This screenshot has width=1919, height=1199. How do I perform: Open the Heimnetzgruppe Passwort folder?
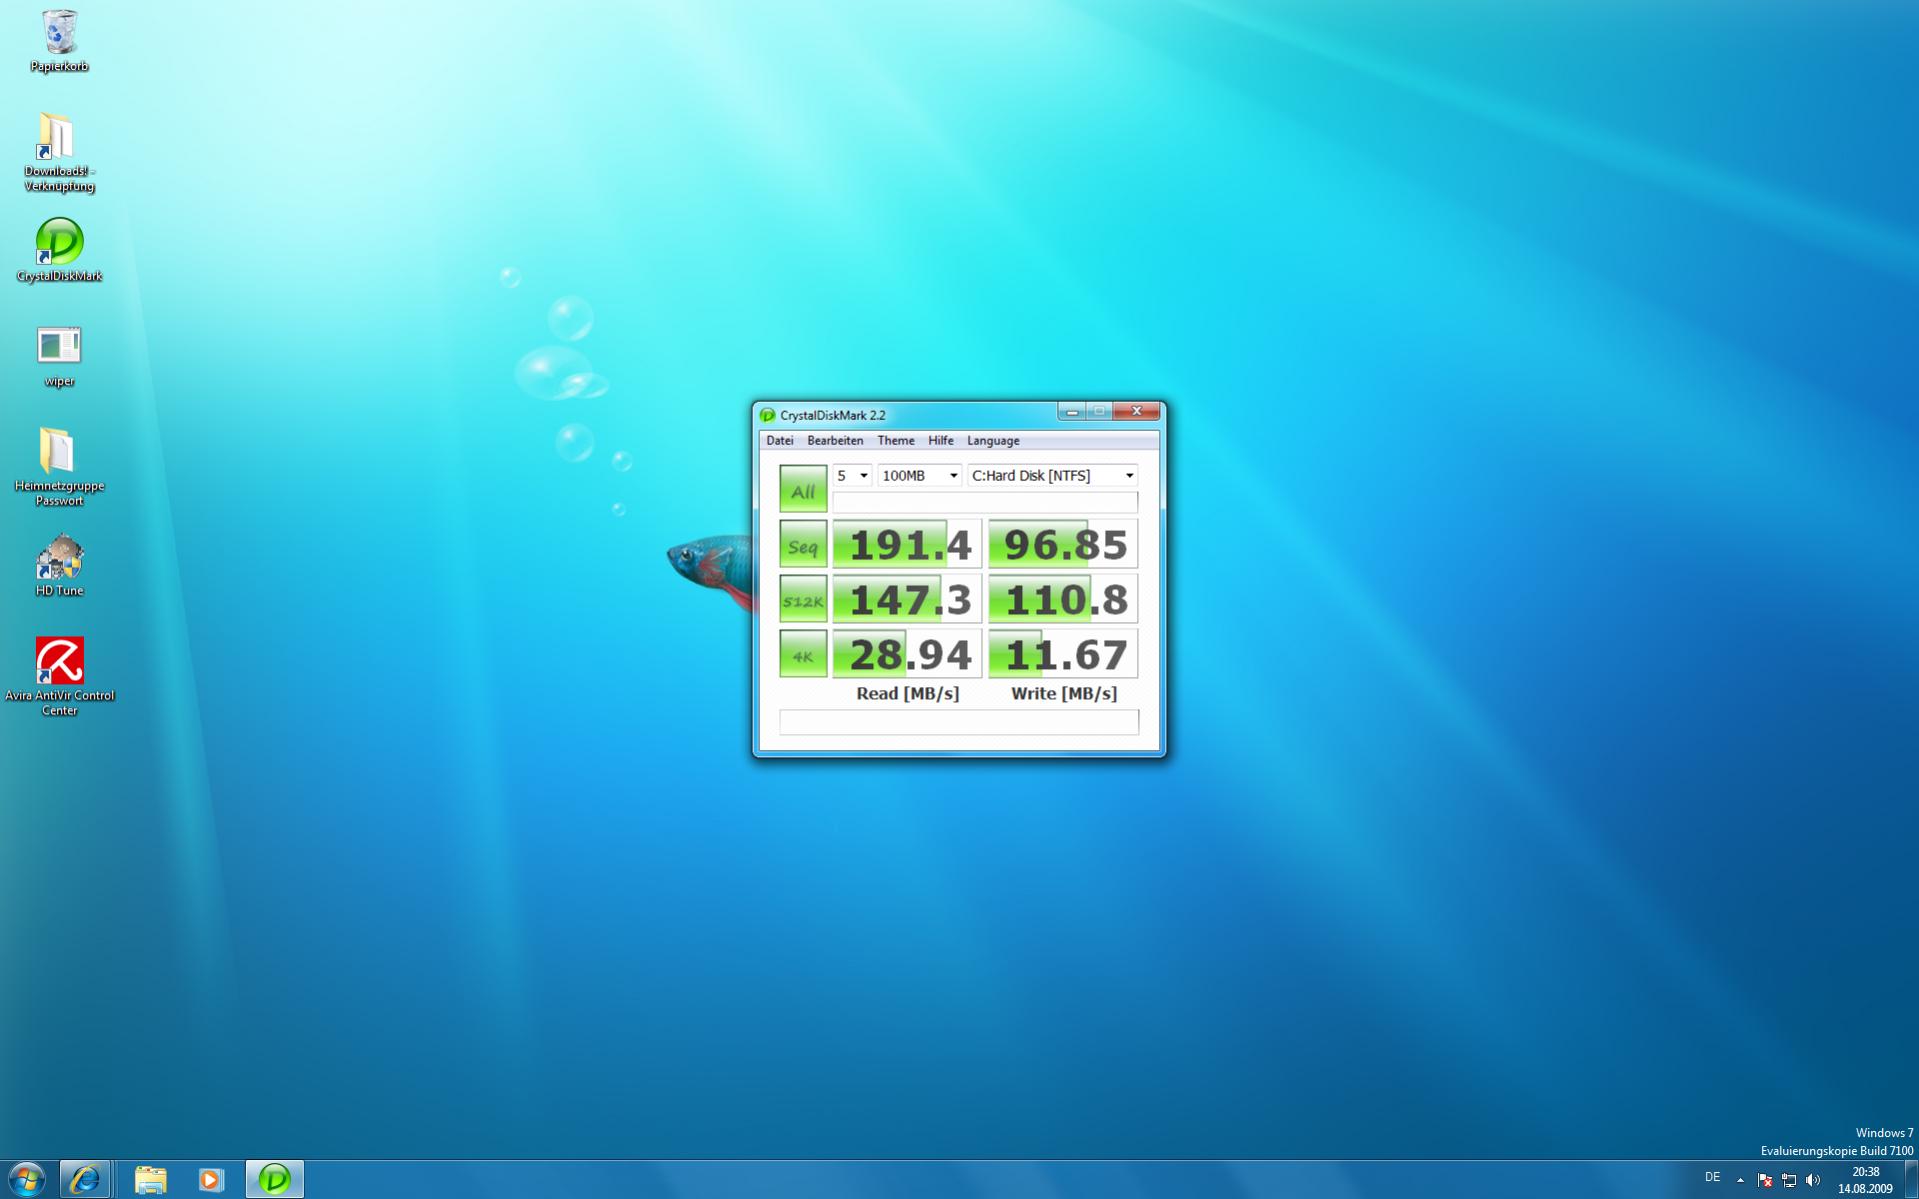click(x=59, y=467)
